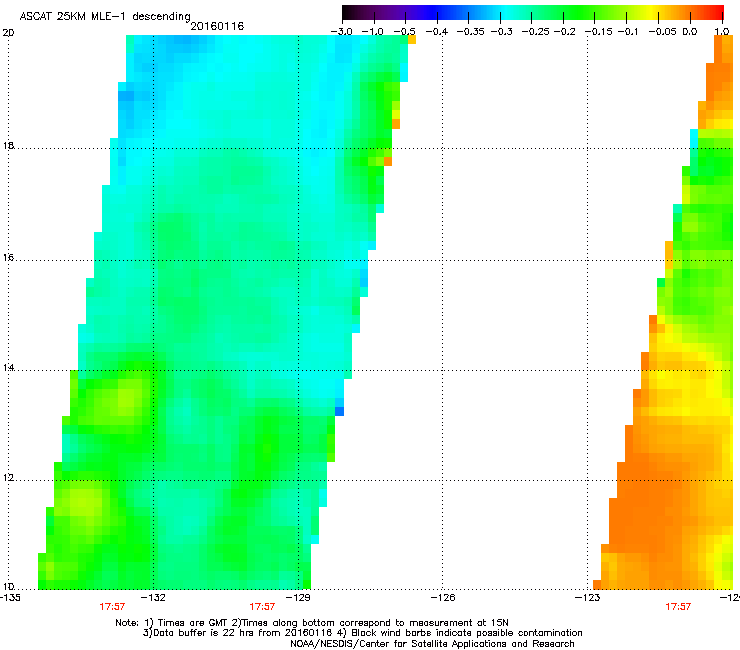This screenshot has height=650, width=740.
Task: Click the red "17:57" between -135 and -132
Action: [112, 607]
